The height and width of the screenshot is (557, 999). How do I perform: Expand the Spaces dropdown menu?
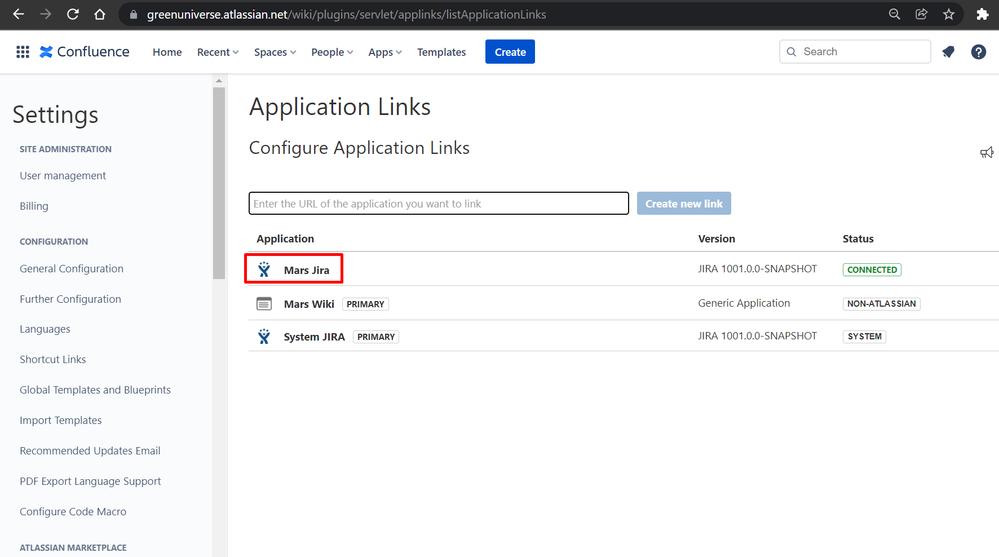point(275,52)
